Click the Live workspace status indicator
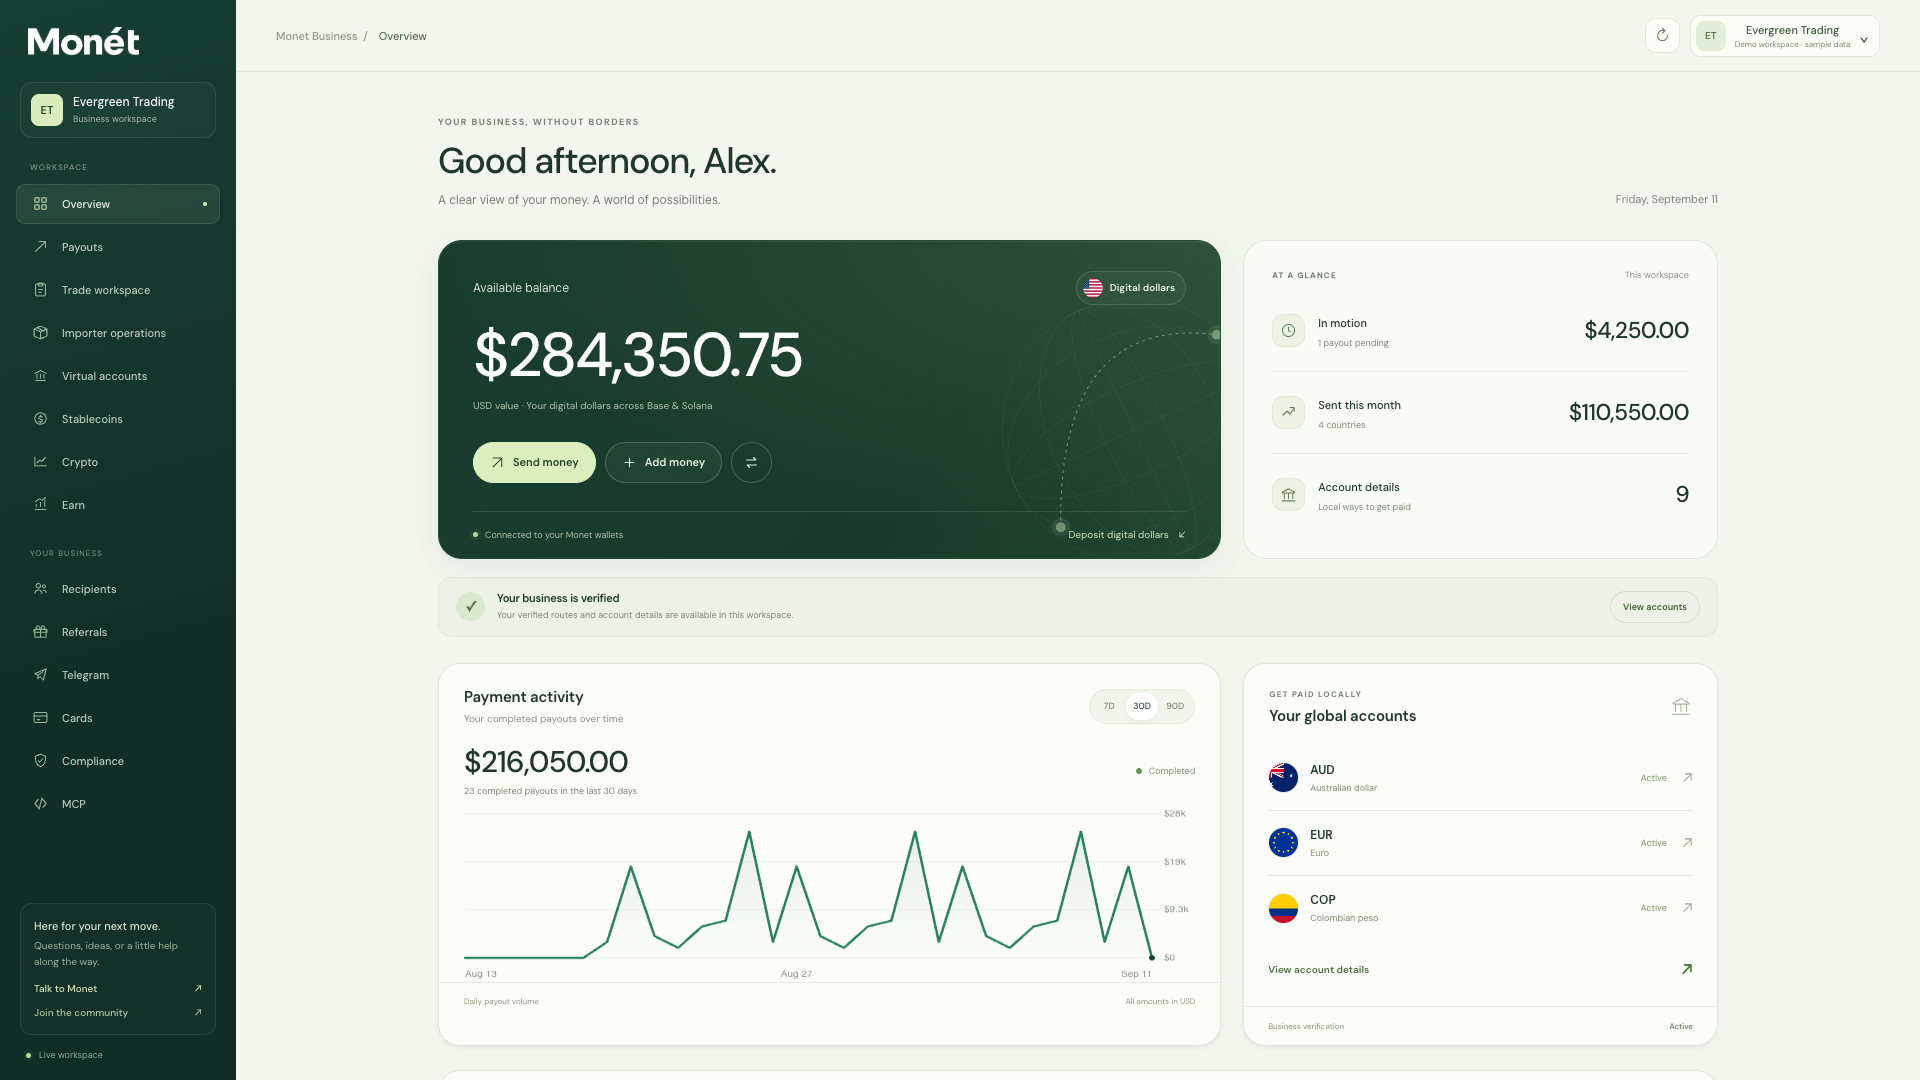Image resolution: width=1920 pixels, height=1080 pixels. (x=64, y=1055)
